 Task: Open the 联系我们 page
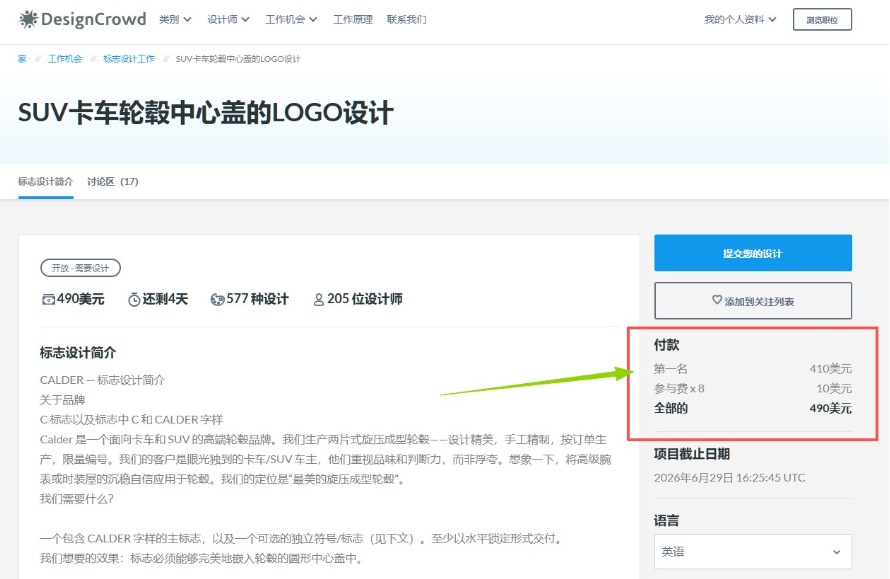[406, 19]
